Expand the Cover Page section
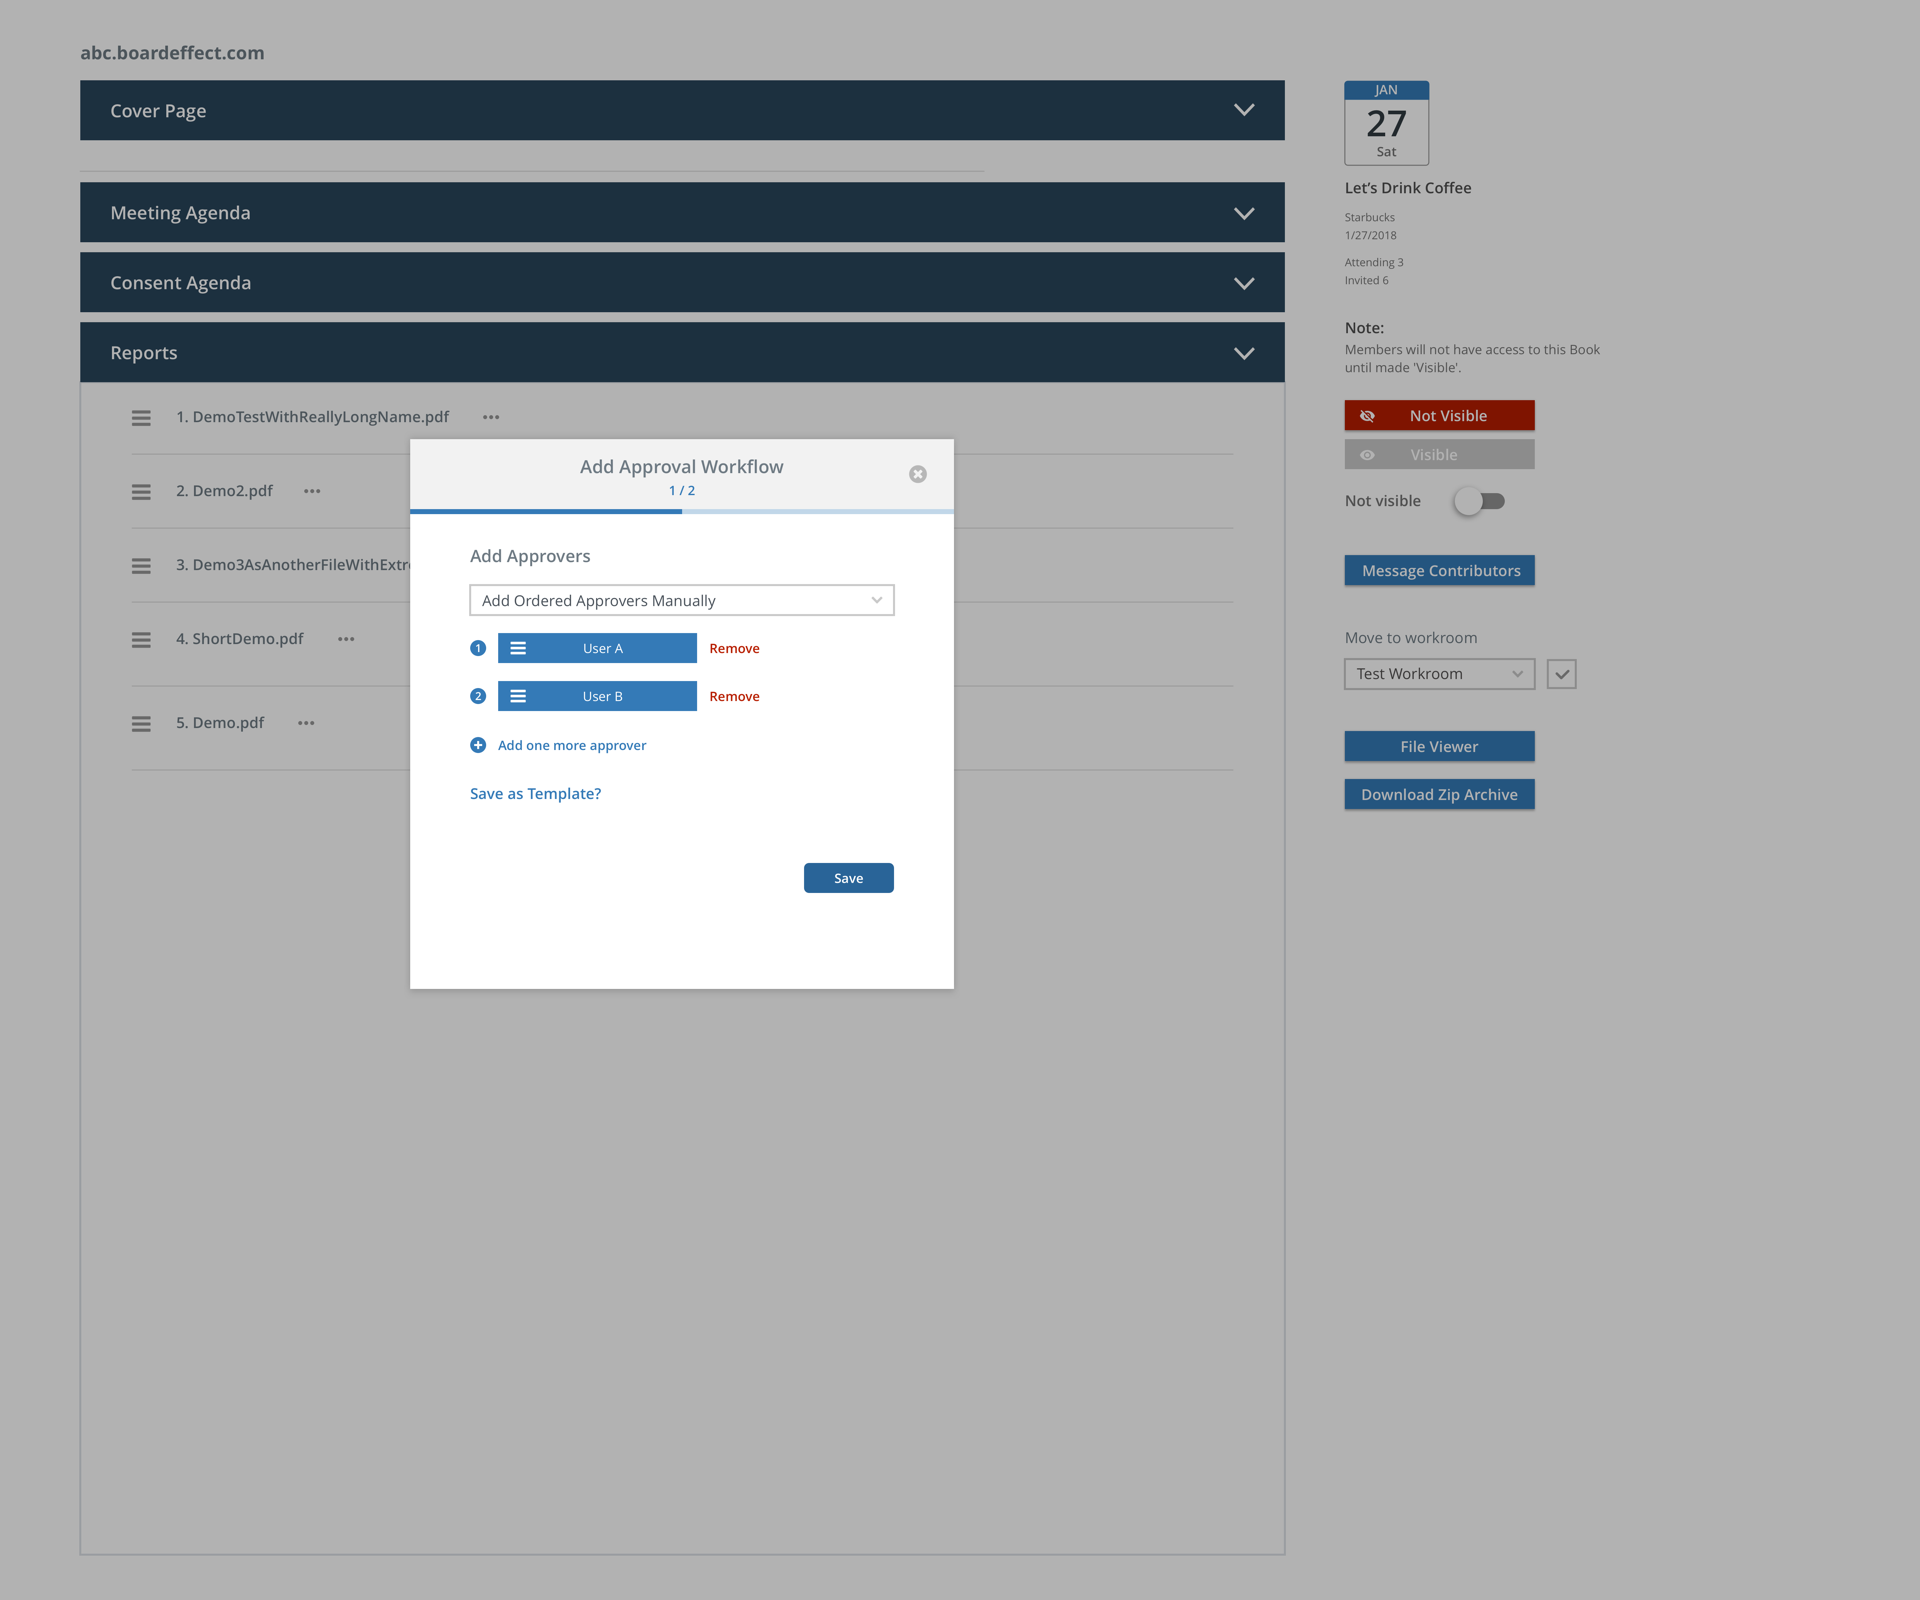Screen dimensions: 1920x1600 (1243, 110)
